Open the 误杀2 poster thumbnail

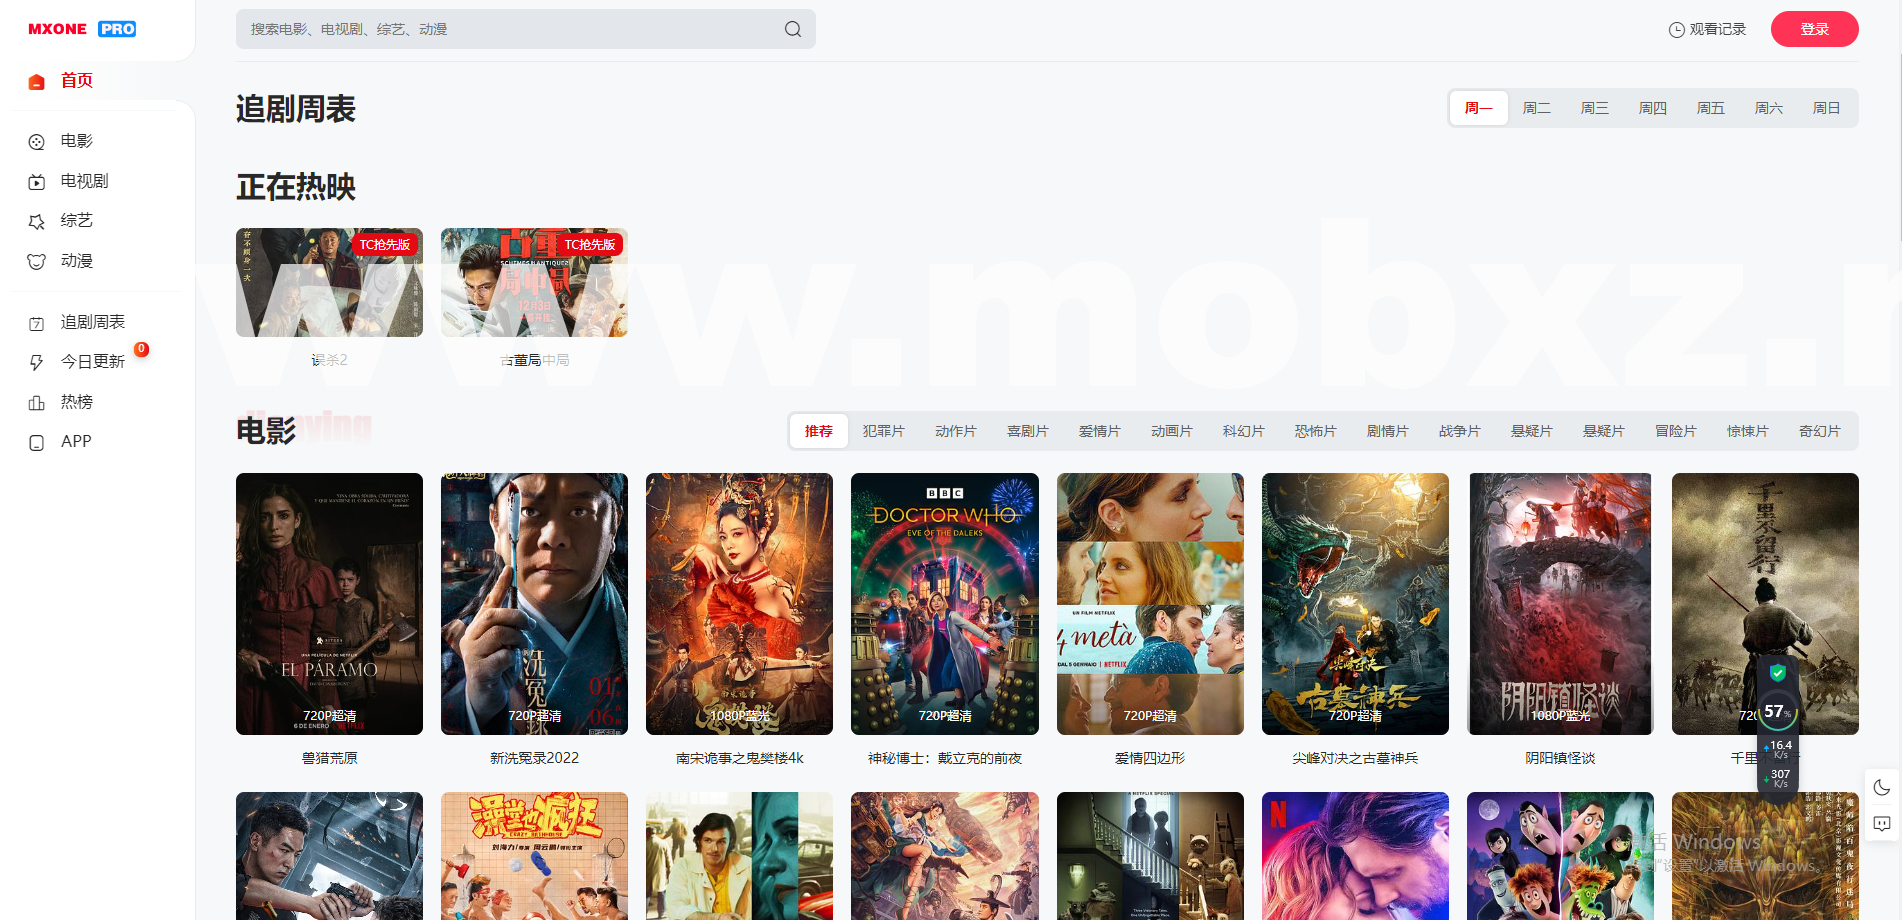(329, 282)
